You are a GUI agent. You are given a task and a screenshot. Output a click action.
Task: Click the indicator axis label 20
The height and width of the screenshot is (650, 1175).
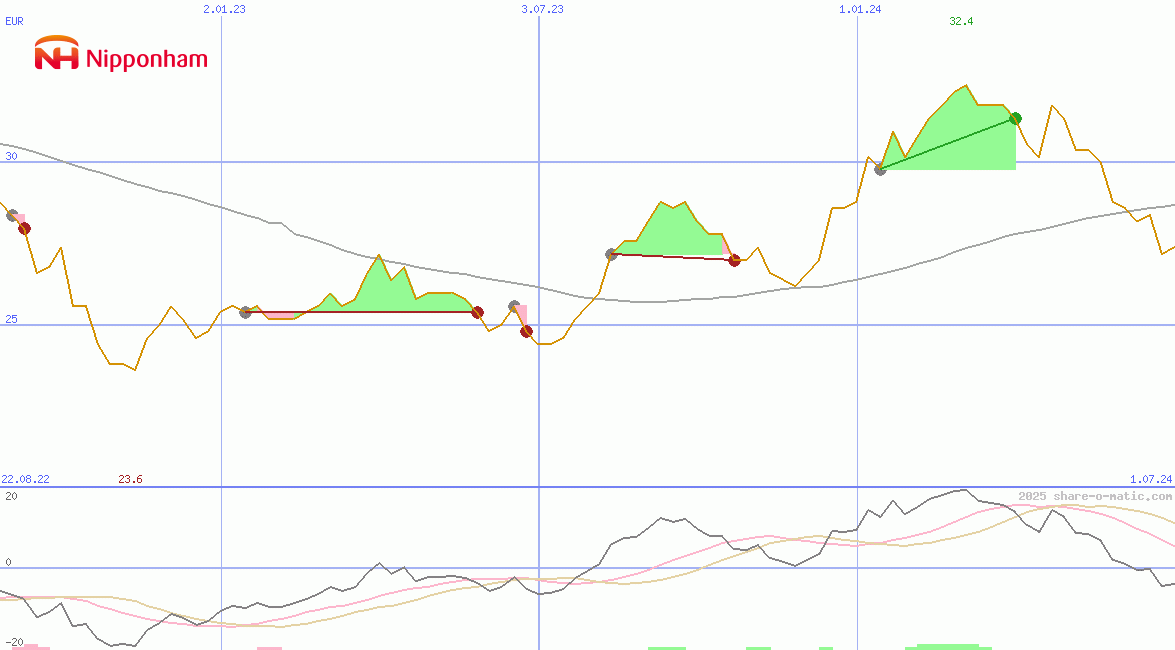pos(11,496)
